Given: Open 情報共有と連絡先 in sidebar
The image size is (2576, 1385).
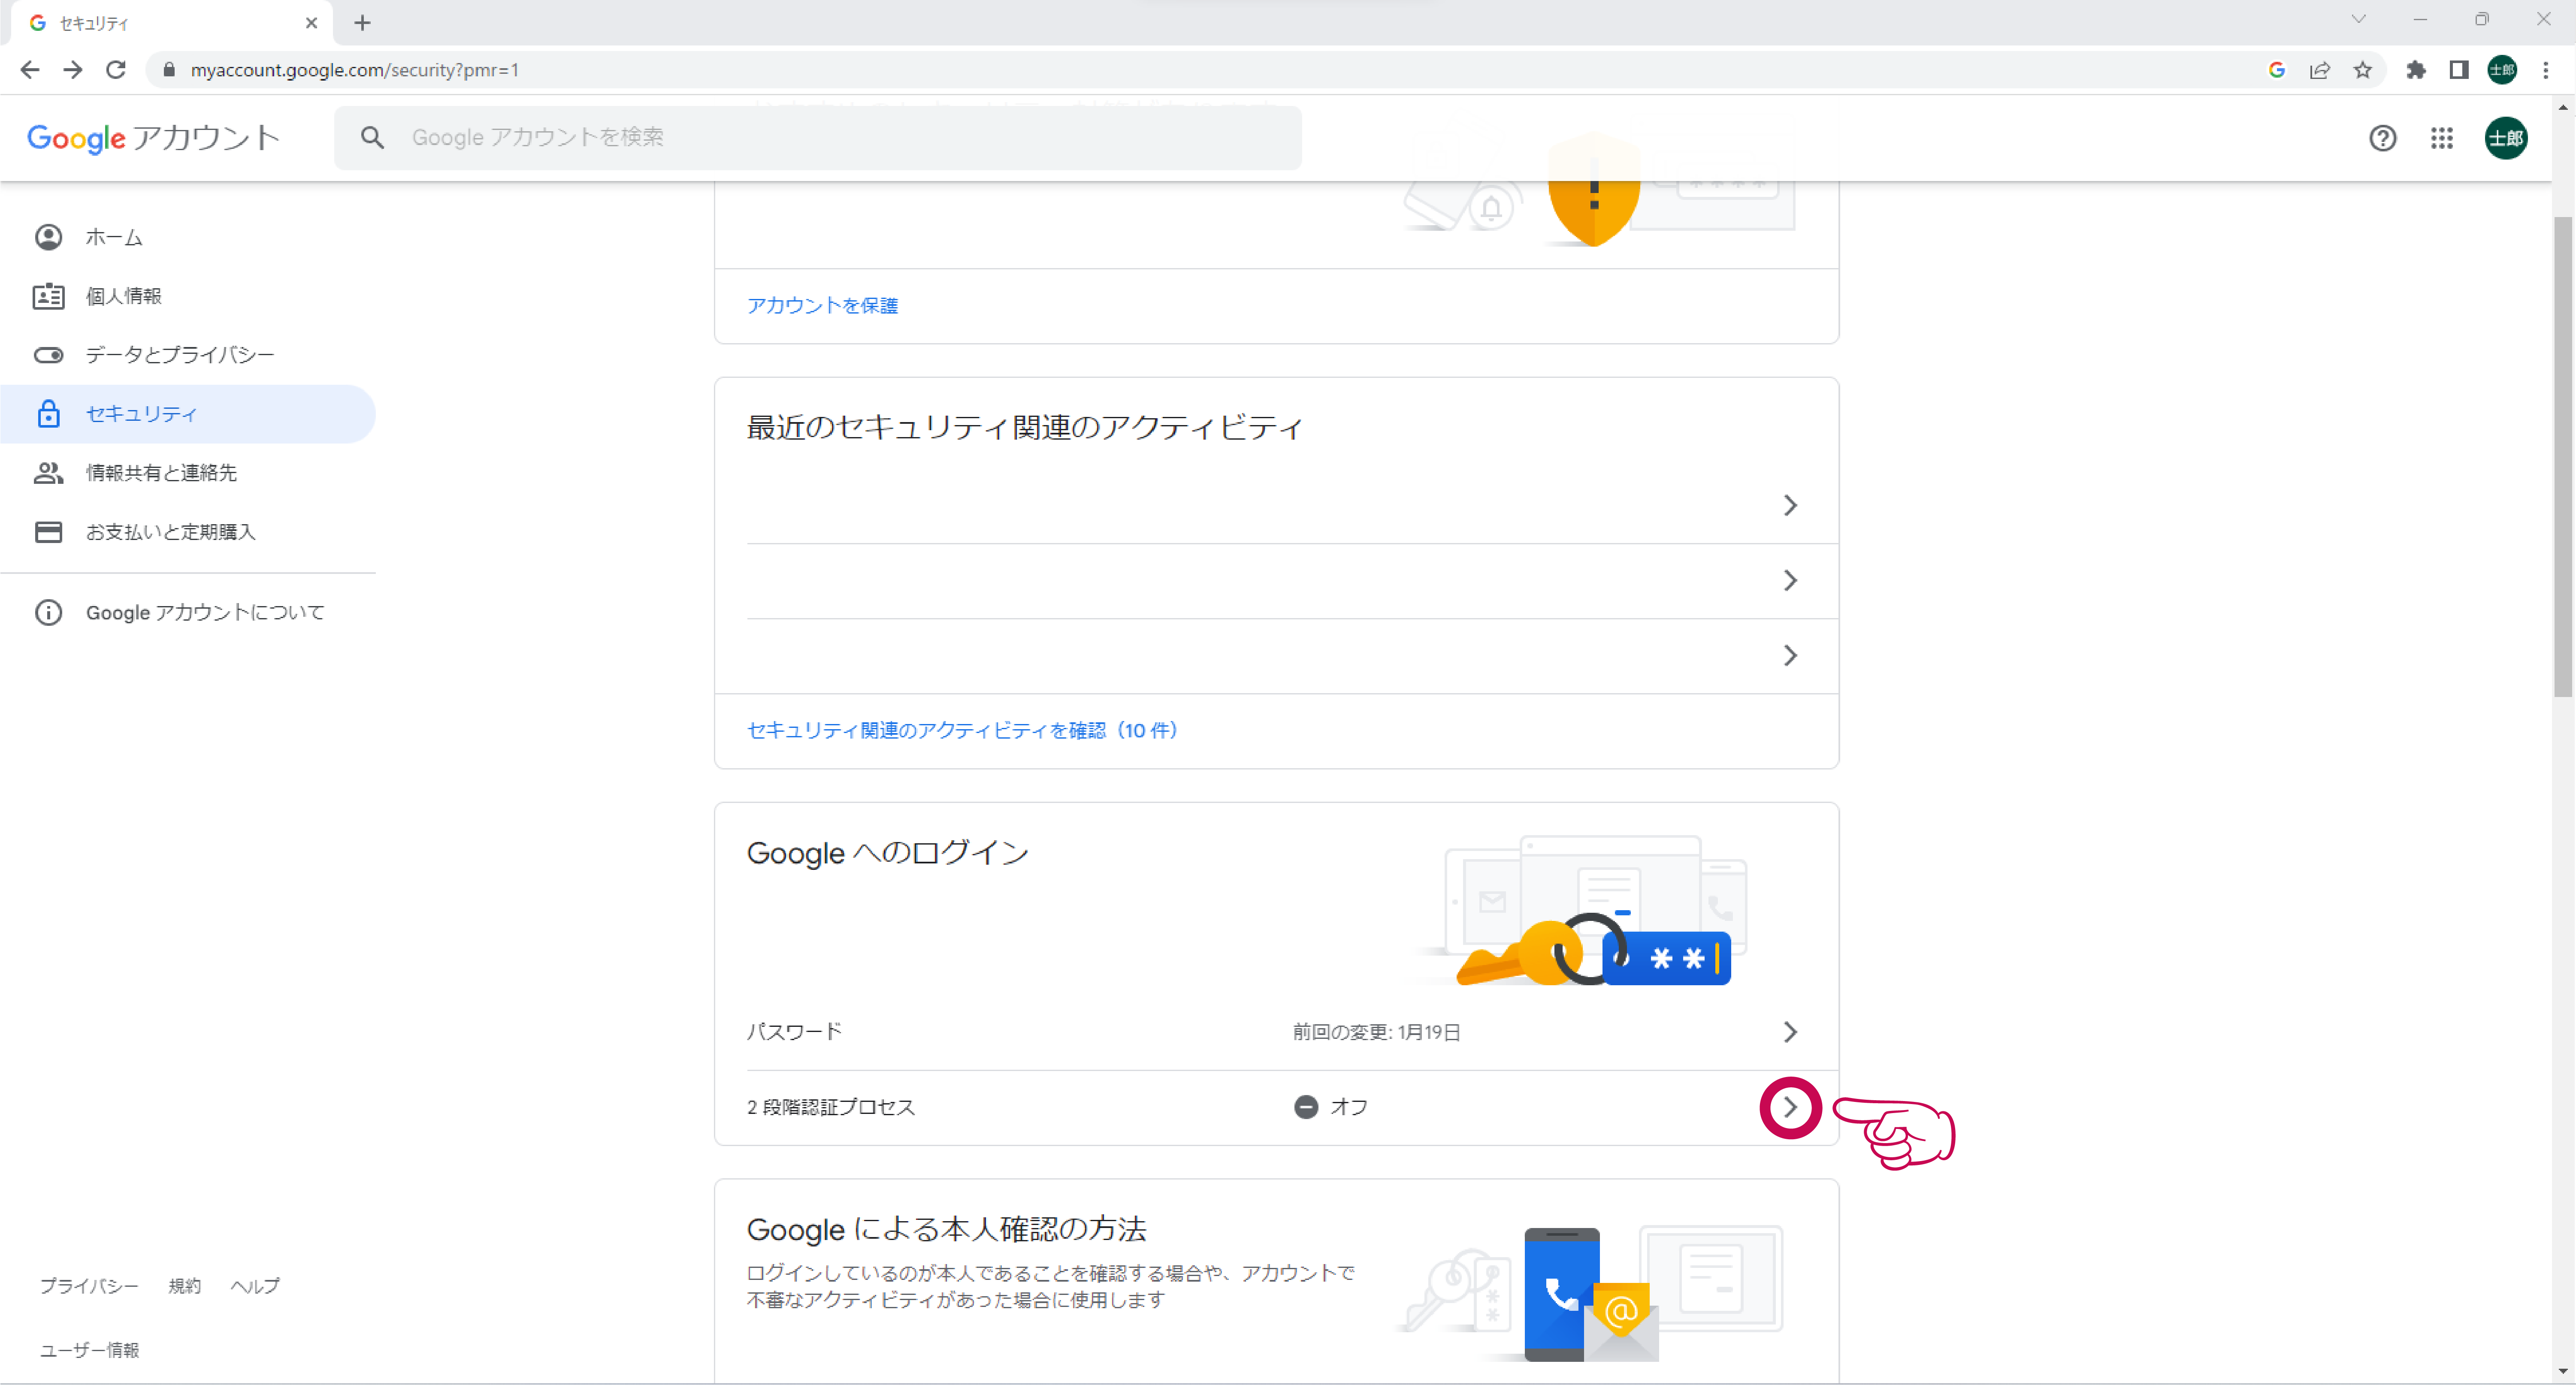Looking at the screenshot, I should 188,473.
